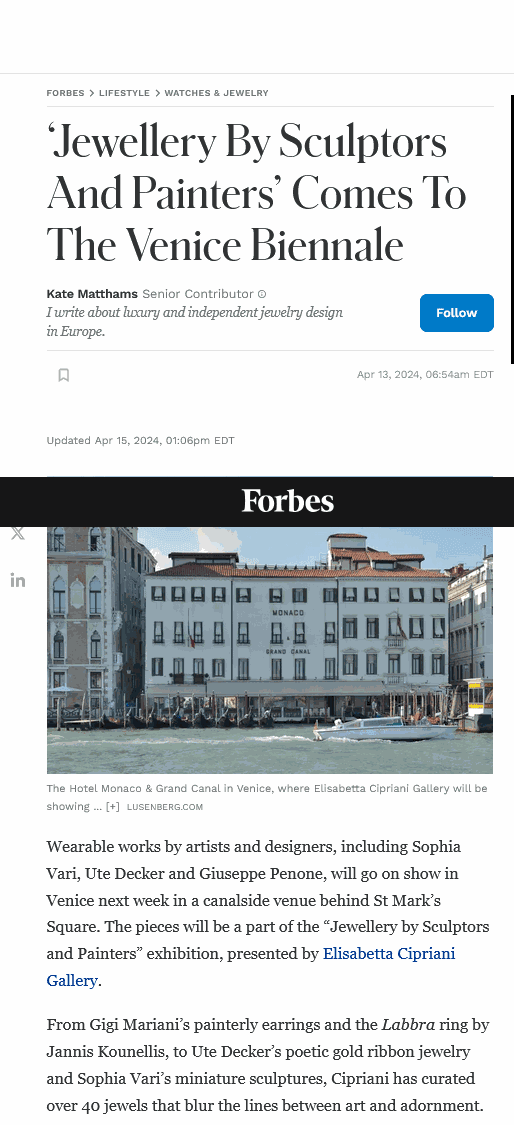Visit the Elisabetta Cipriani Gallery link
This screenshot has width=514, height=1125.
tap(251, 967)
